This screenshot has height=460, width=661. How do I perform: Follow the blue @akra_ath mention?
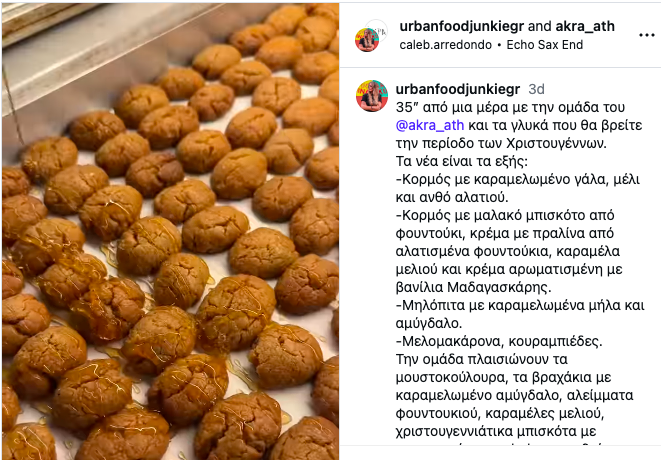pos(430,125)
